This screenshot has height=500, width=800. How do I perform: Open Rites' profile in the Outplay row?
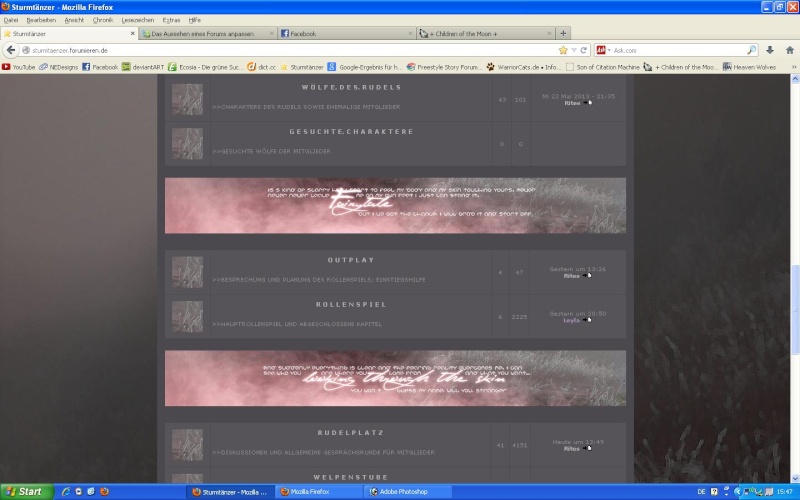pyautogui.click(x=571, y=276)
